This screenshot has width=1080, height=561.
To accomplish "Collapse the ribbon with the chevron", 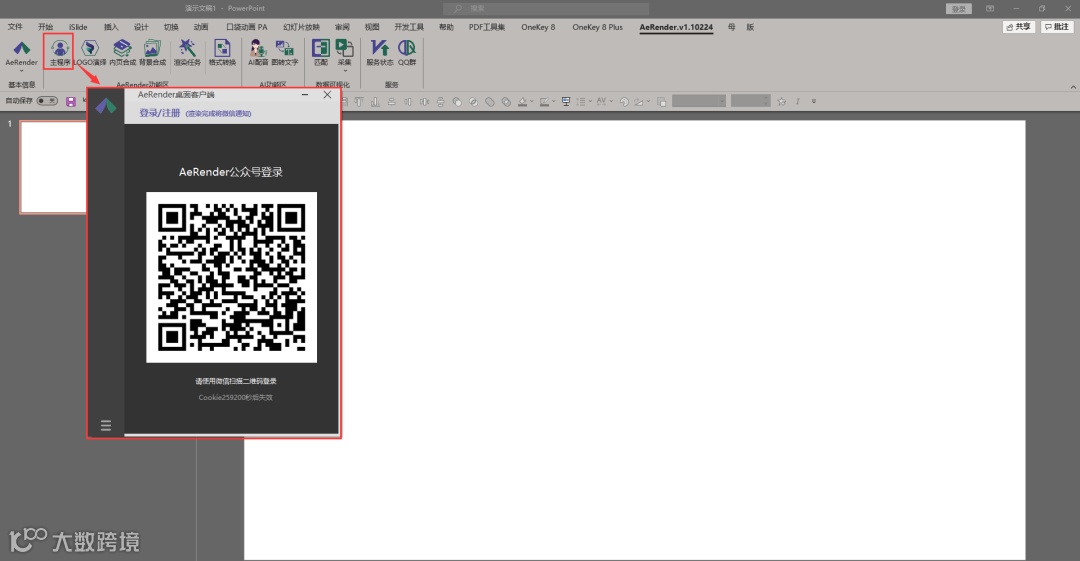I will tap(1072, 87).
